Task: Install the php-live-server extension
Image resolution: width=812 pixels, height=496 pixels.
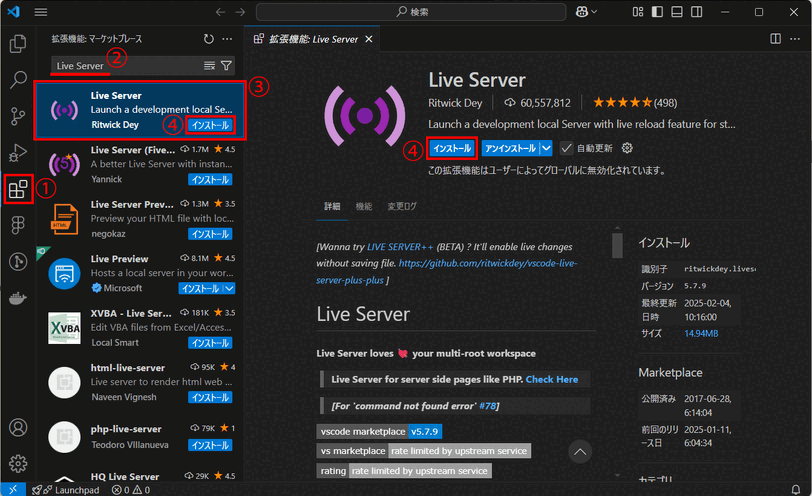Action: [210, 445]
